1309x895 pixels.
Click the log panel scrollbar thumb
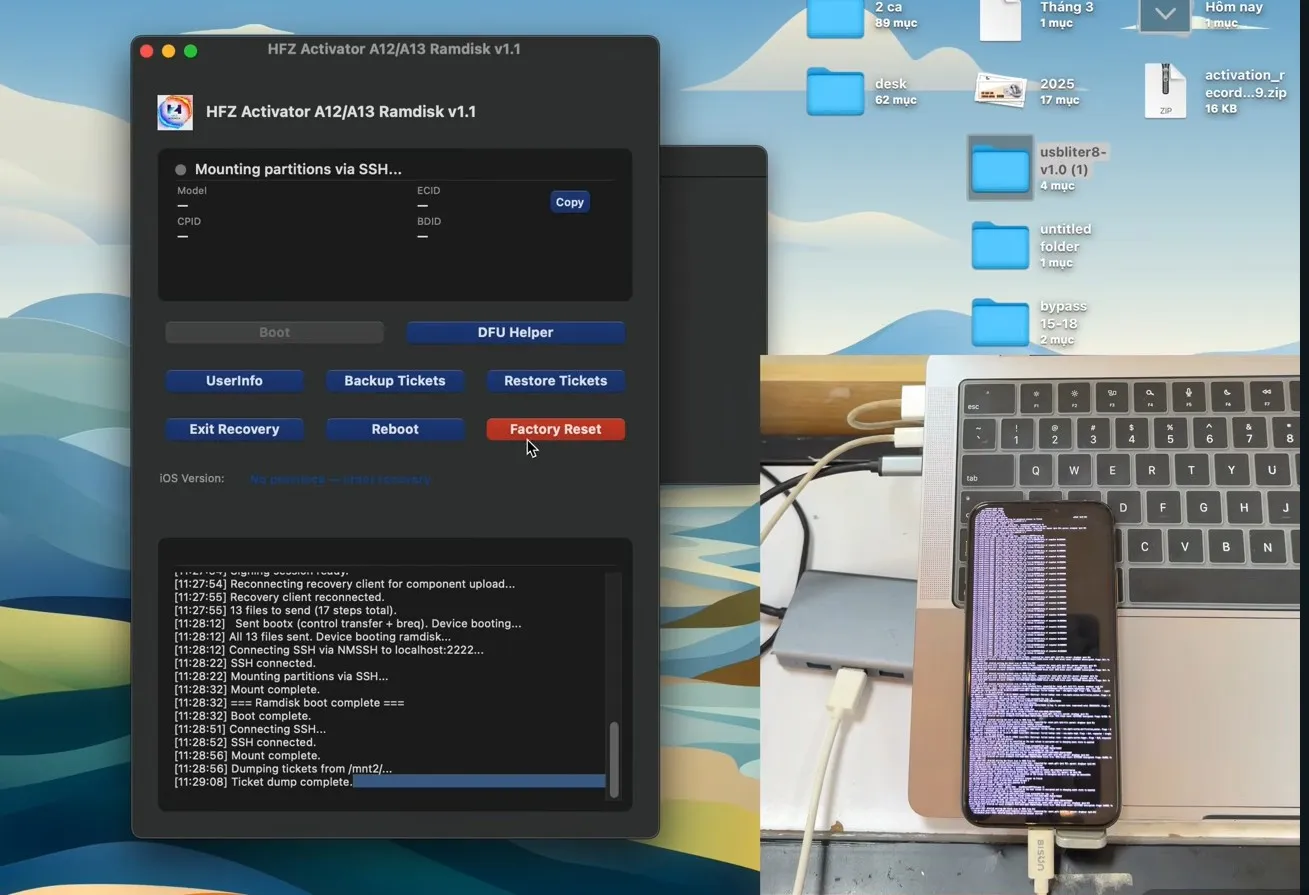click(614, 759)
